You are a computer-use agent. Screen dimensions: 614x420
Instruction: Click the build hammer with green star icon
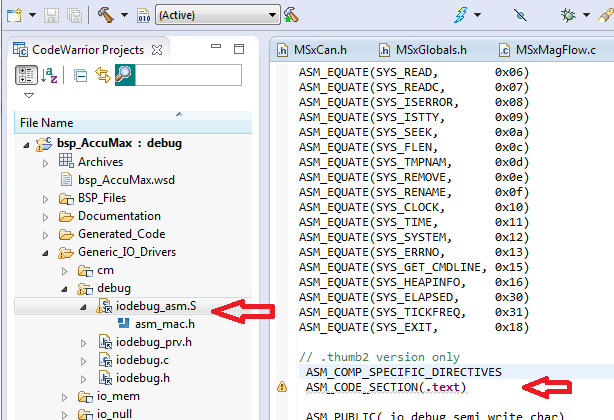point(291,15)
